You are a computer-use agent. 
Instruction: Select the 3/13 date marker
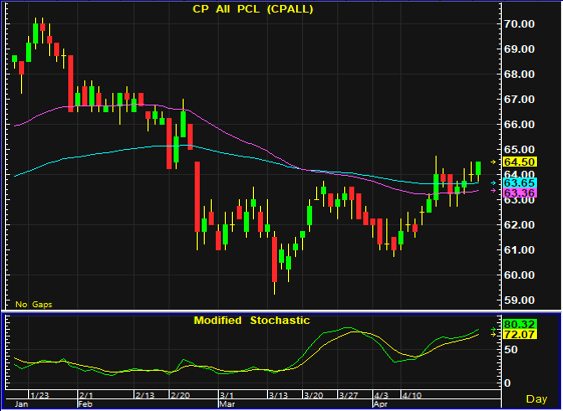tap(278, 396)
